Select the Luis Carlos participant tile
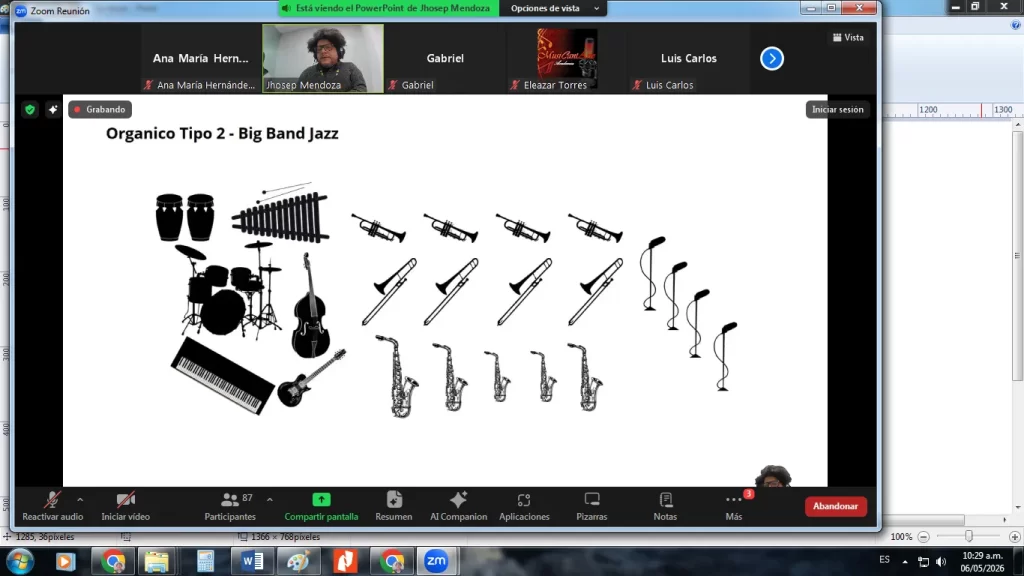1024x576 pixels. (688, 58)
